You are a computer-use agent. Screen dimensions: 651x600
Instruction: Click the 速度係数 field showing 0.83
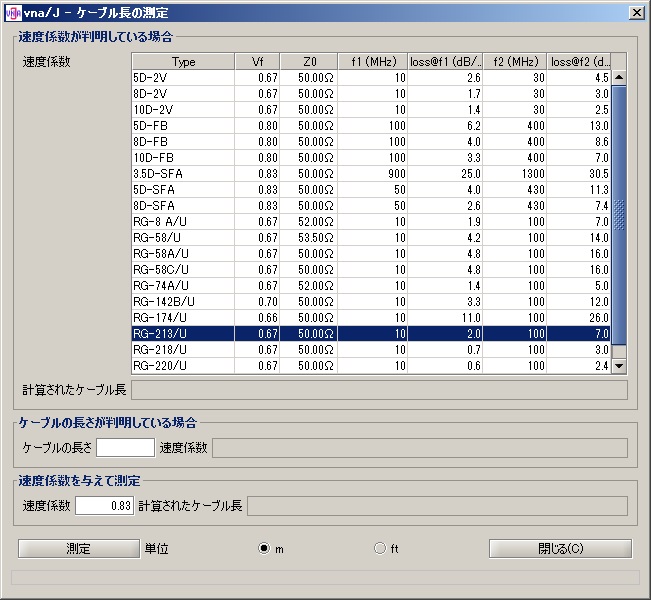(105, 506)
